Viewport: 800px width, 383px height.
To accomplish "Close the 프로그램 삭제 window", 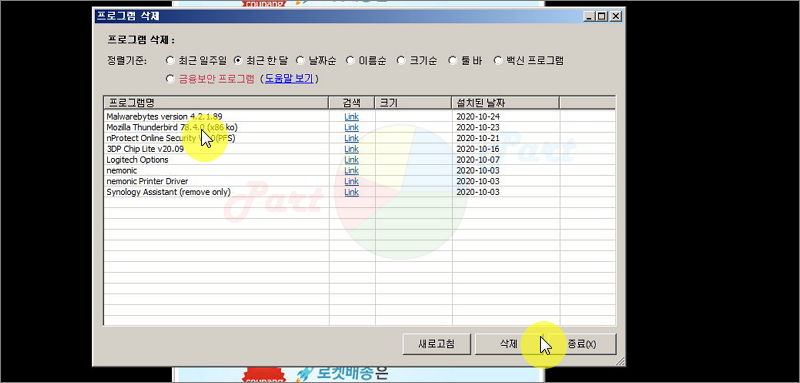I will (x=616, y=16).
